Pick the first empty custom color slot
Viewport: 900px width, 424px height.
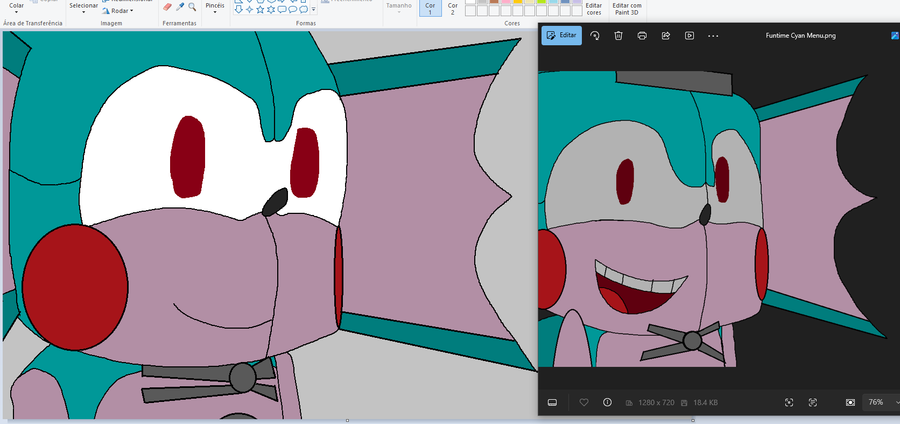(x=470, y=11)
